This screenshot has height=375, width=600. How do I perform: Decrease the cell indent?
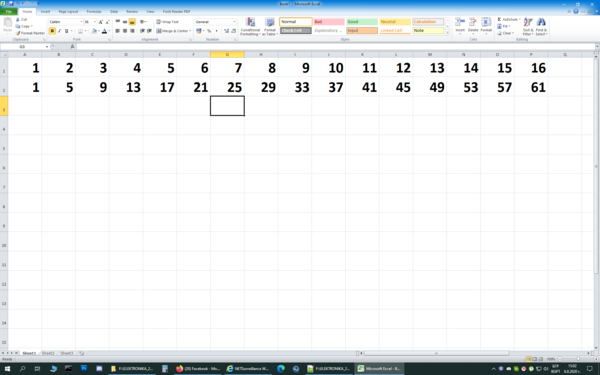[x=142, y=31]
